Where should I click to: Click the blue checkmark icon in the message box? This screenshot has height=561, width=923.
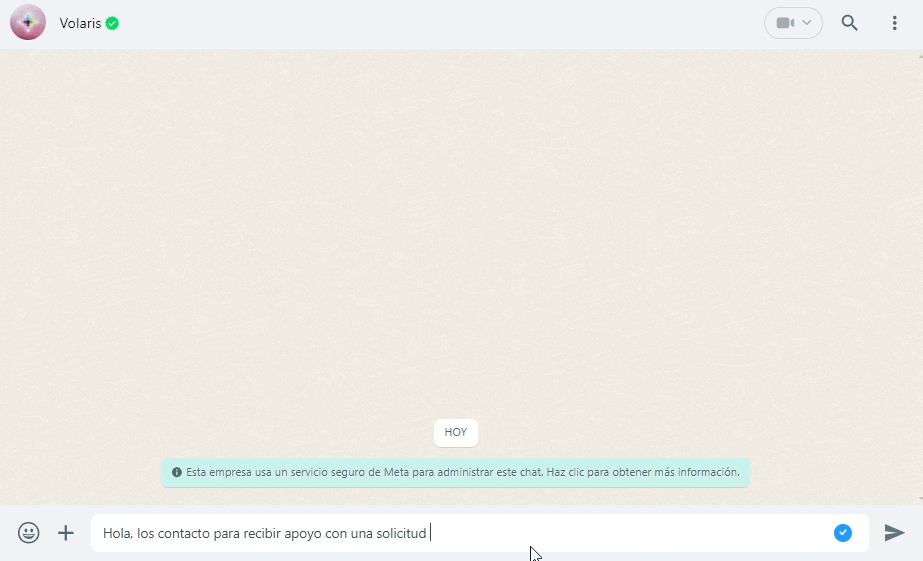tap(842, 533)
